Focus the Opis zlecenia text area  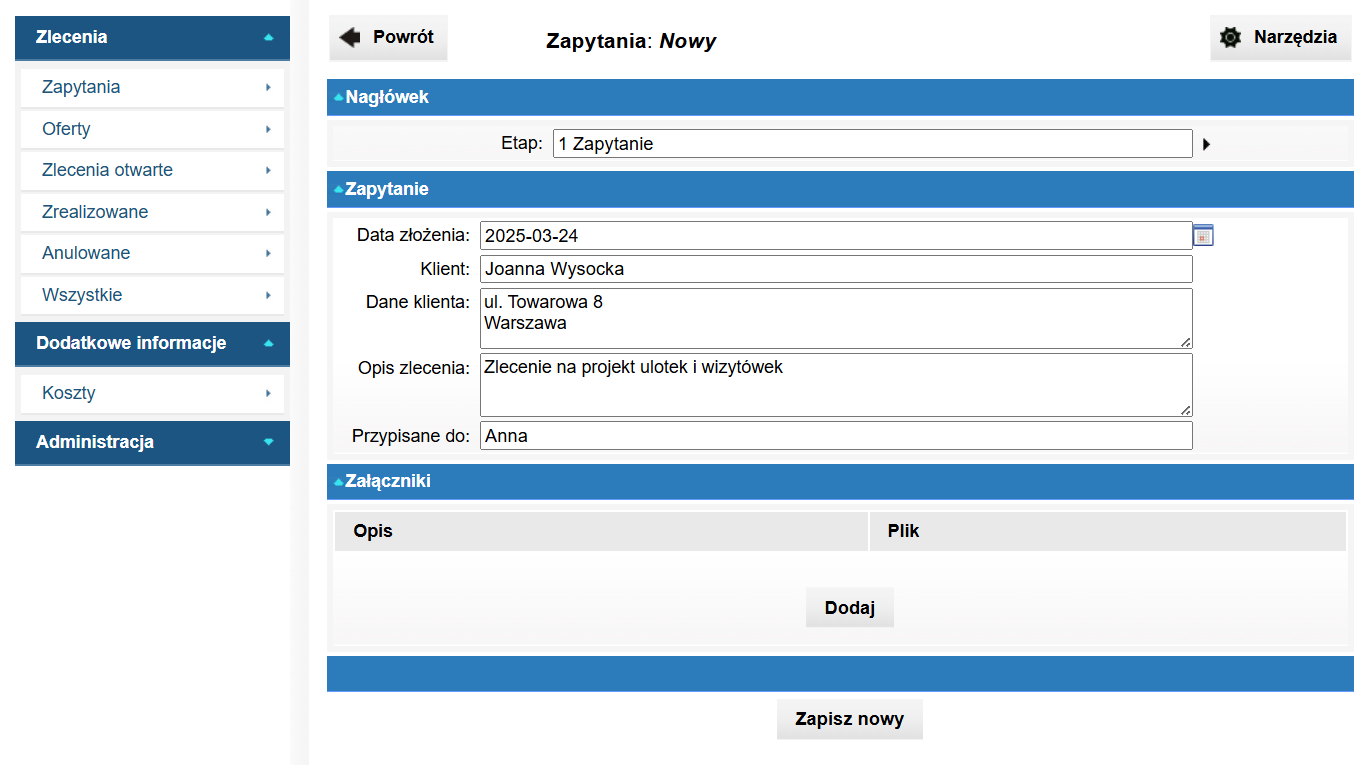click(835, 384)
